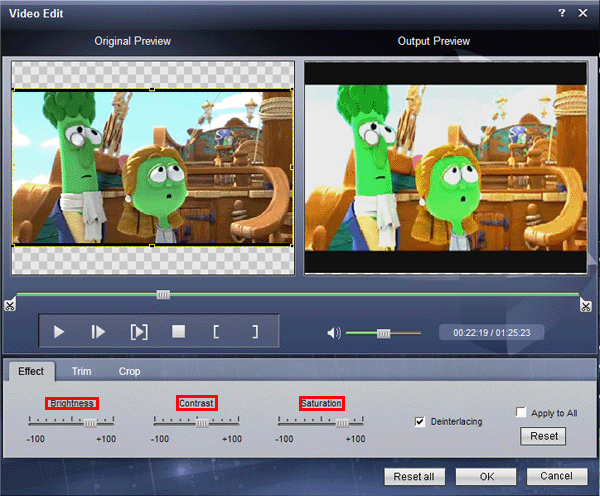Click the Output Preview heading
The image size is (600, 496).
pyautogui.click(x=434, y=41)
